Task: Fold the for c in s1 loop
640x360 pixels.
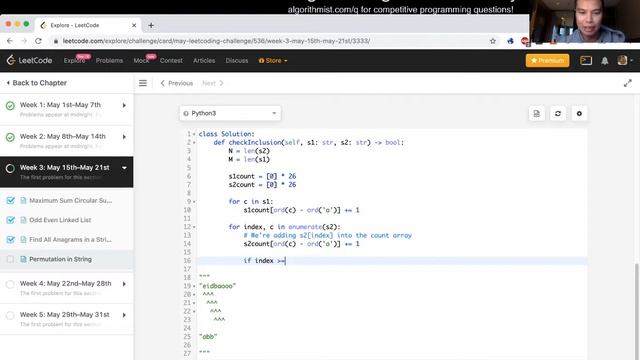Action: tap(194, 202)
